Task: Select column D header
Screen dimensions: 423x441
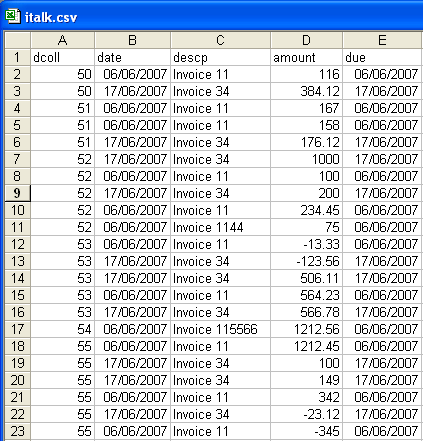Action: pos(306,40)
